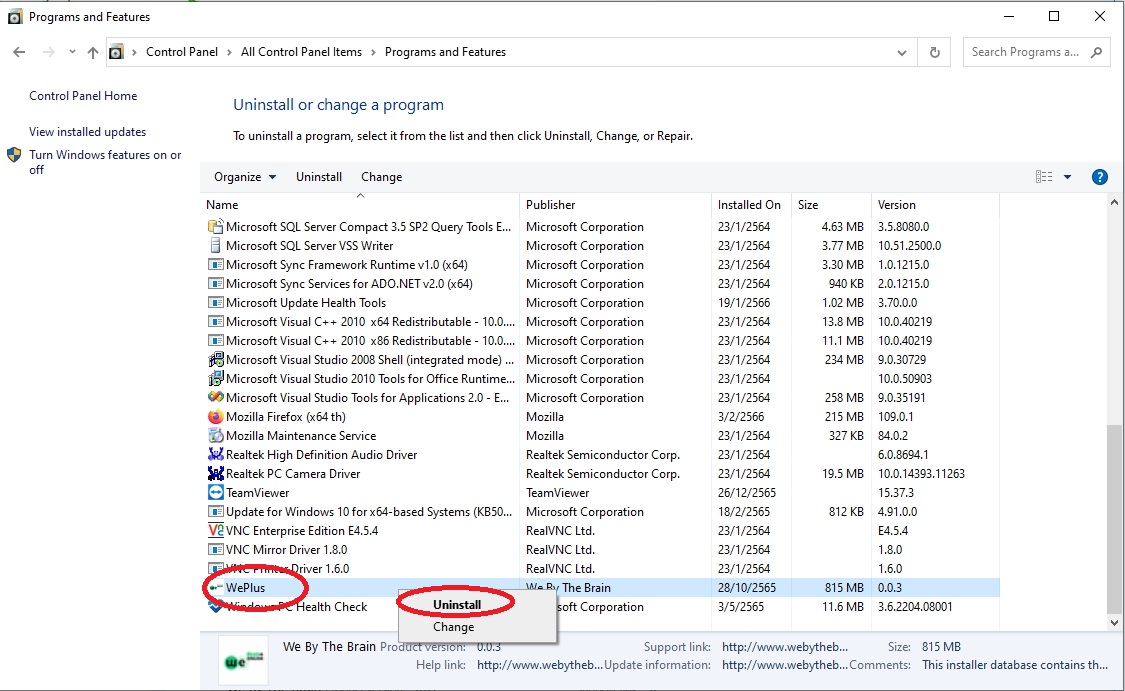Click the Programs and Features title bar icon

[14, 17]
